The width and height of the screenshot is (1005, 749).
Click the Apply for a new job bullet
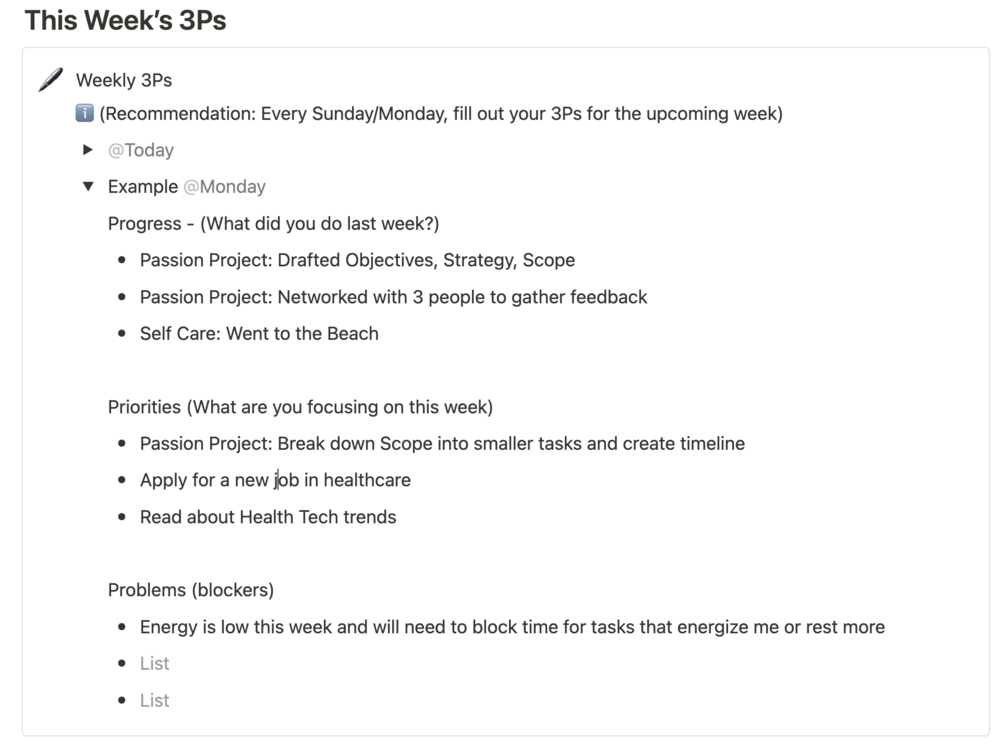pos(275,480)
